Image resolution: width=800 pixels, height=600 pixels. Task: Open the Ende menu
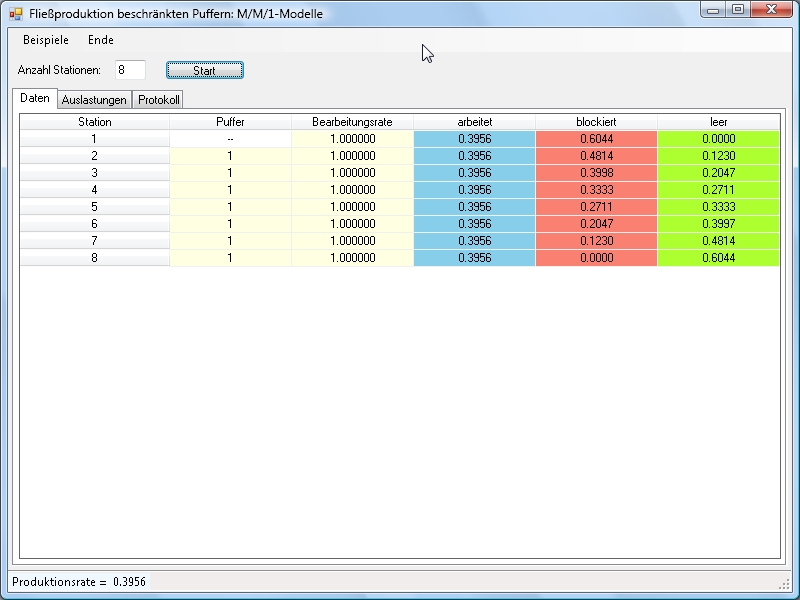pyautogui.click(x=101, y=40)
